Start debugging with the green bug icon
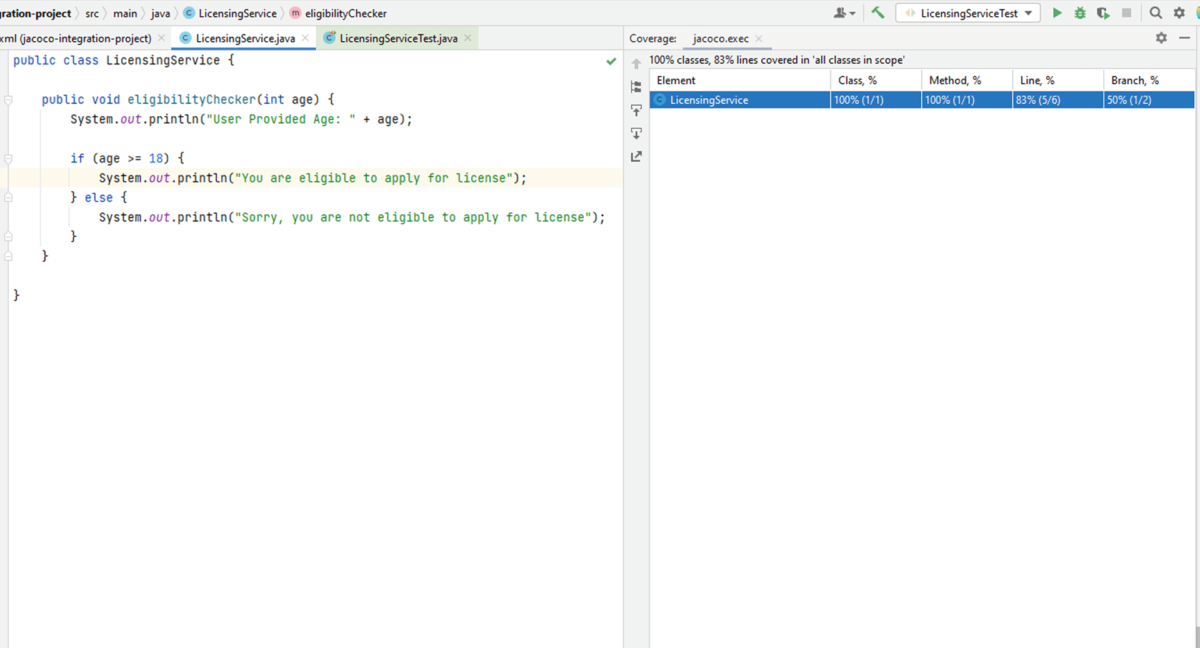The width and height of the screenshot is (1200, 648). (1080, 13)
